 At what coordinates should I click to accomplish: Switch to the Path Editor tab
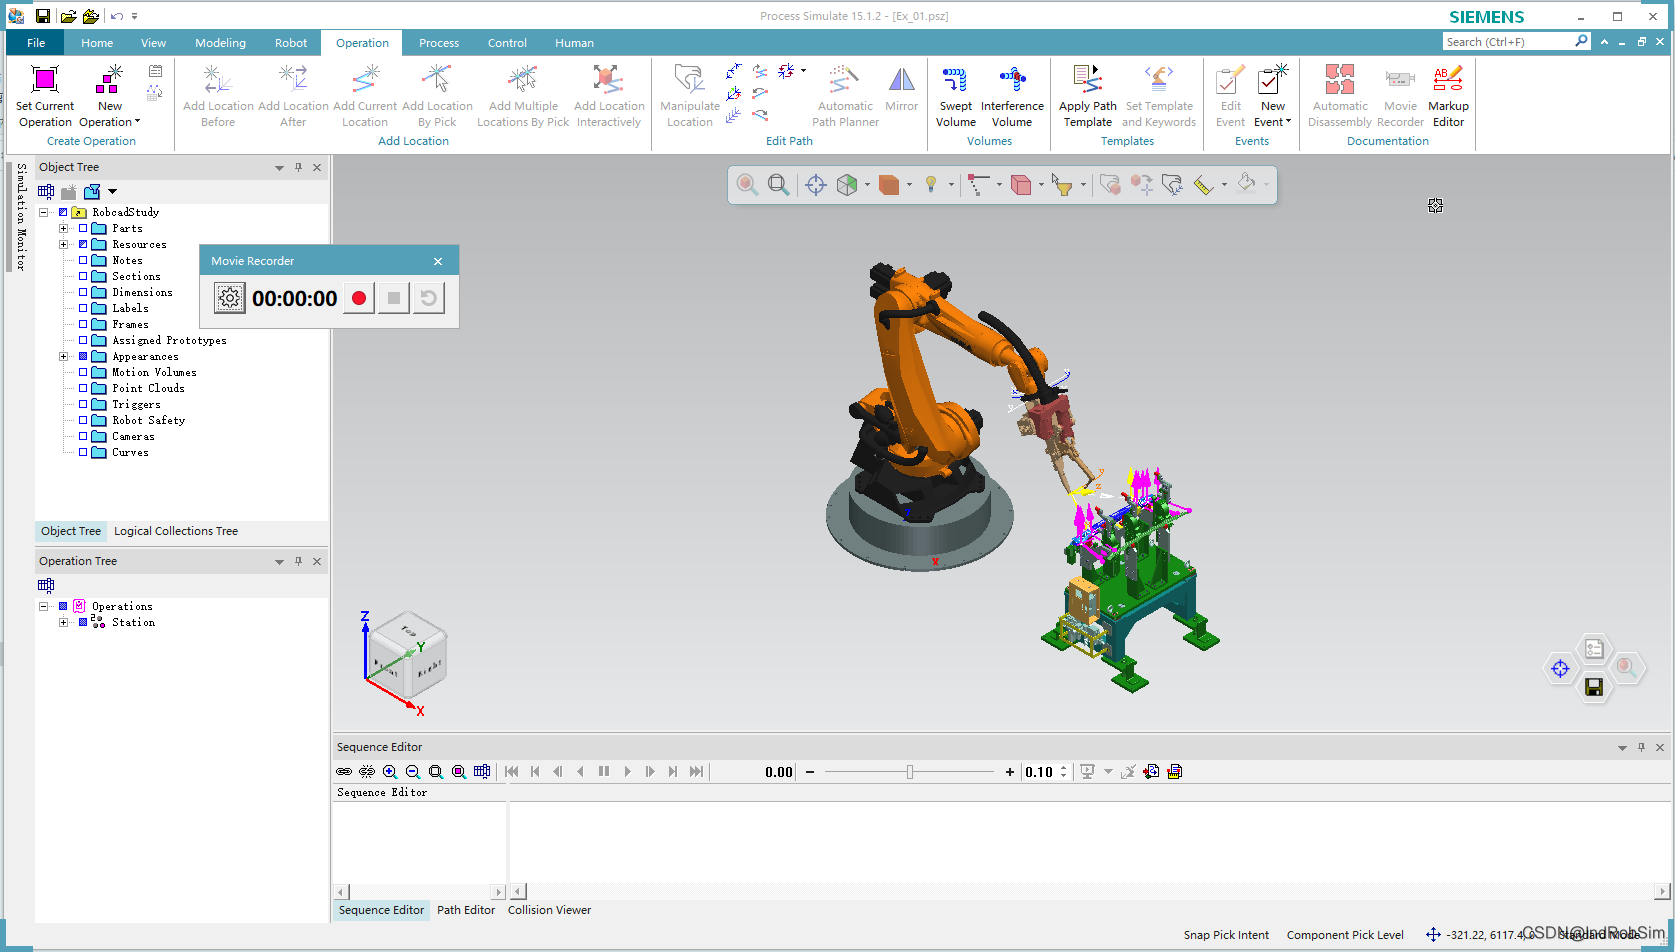pyautogui.click(x=466, y=910)
